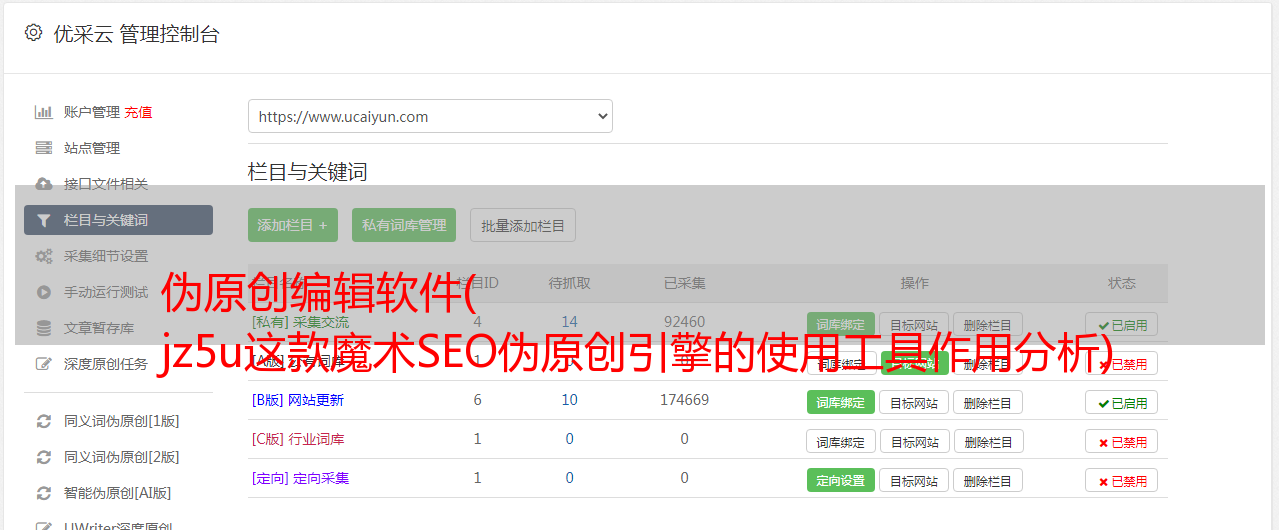Viewport: 1279px width, 530px height.
Task: Click the gears icon for 采集细节设置
Action: [x=44, y=256]
